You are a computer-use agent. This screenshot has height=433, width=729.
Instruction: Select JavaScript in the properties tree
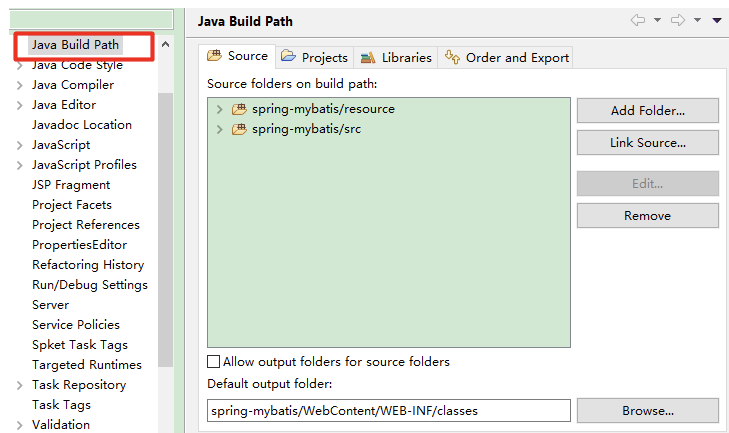pyautogui.click(x=61, y=145)
